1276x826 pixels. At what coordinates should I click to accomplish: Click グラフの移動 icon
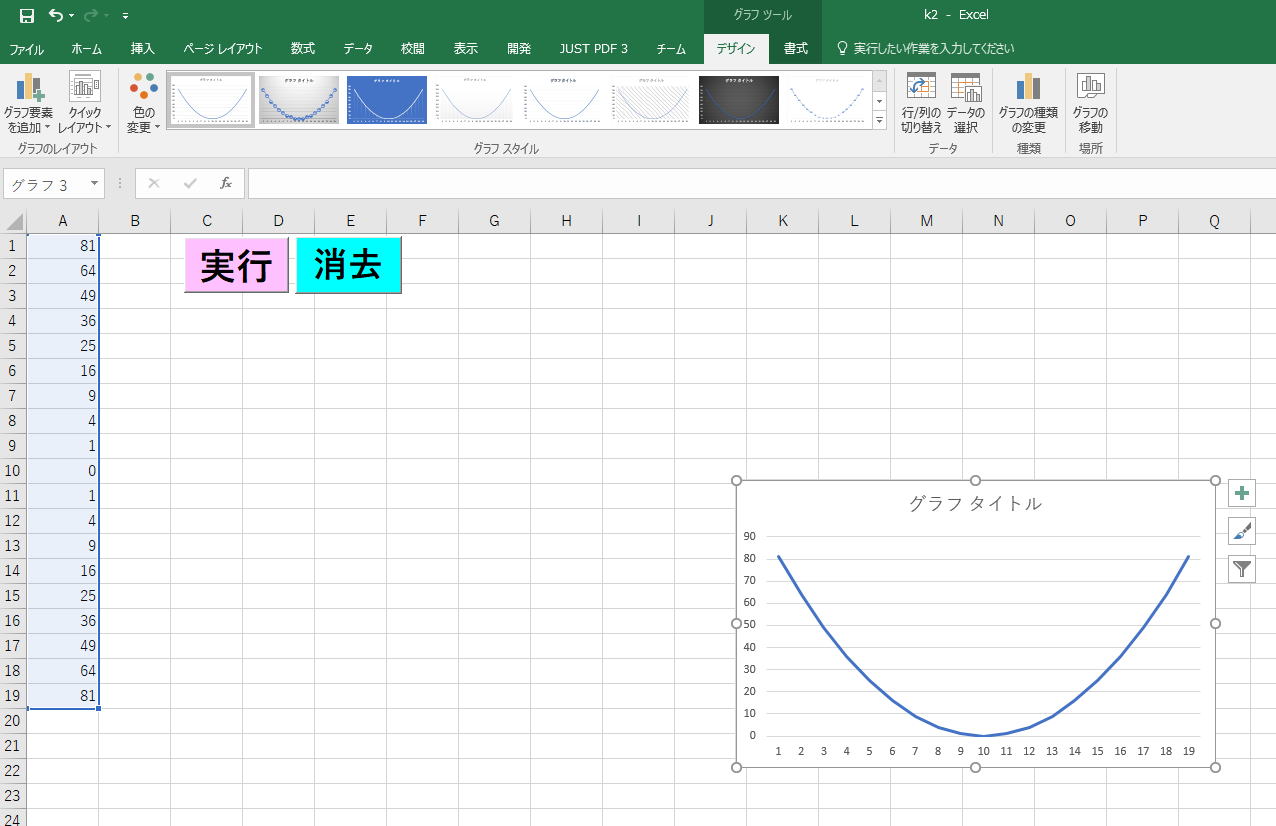point(1090,103)
